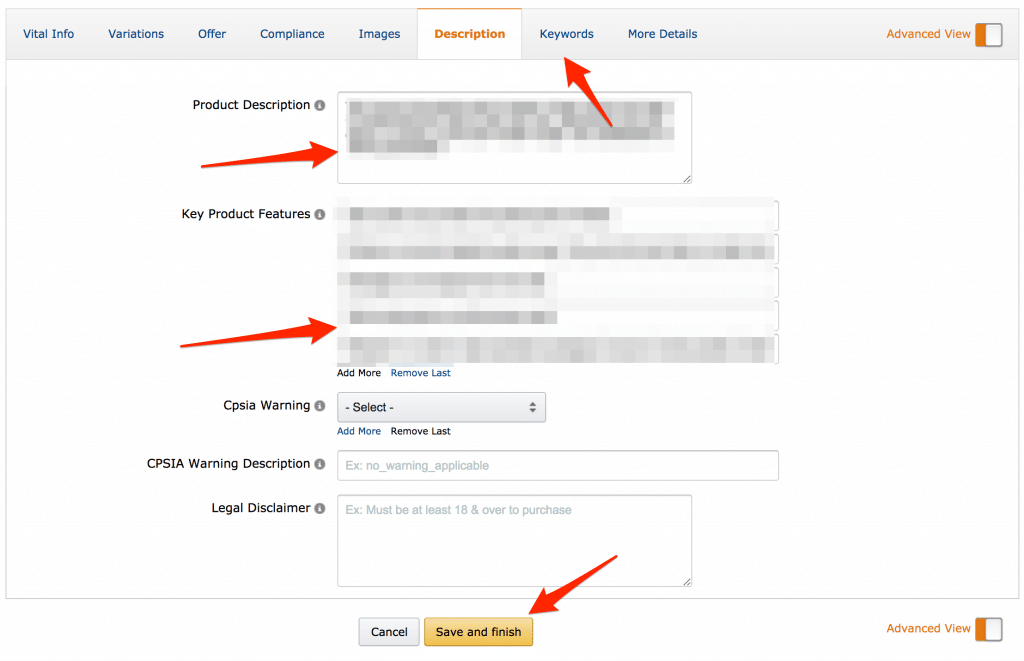Switch to the Keywords tab

(x=566, y=34)
